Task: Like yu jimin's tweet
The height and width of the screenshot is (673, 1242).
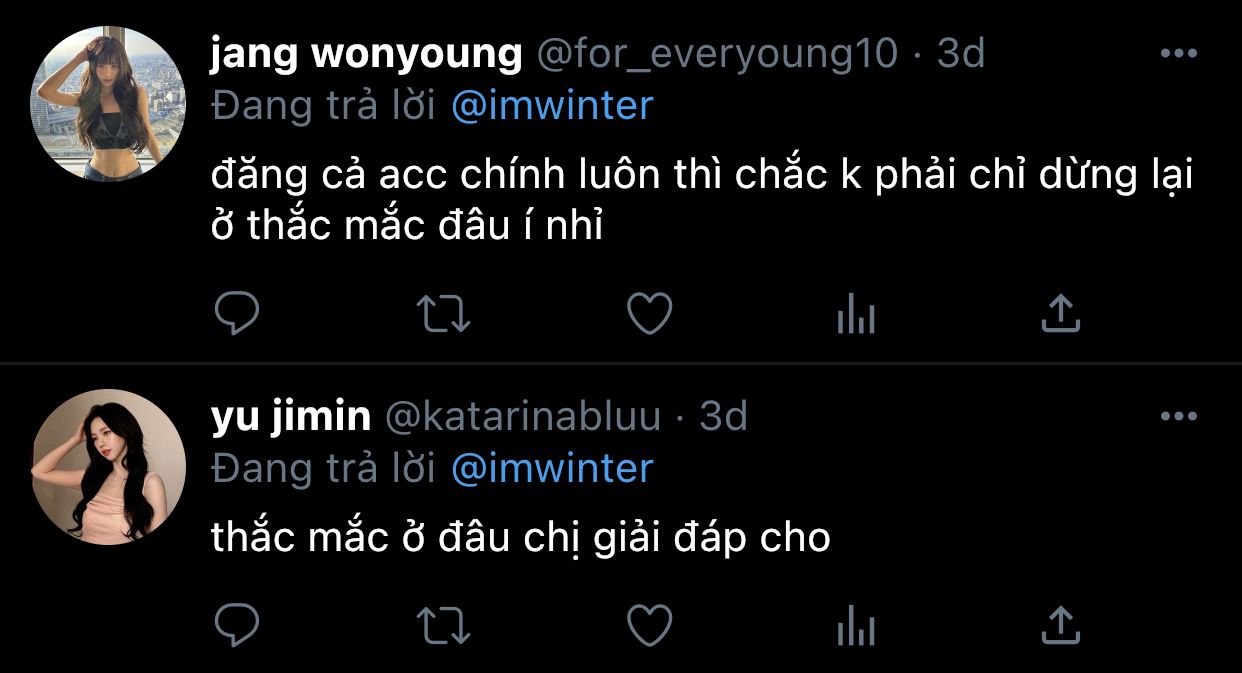Action: [x=649, y=627]
